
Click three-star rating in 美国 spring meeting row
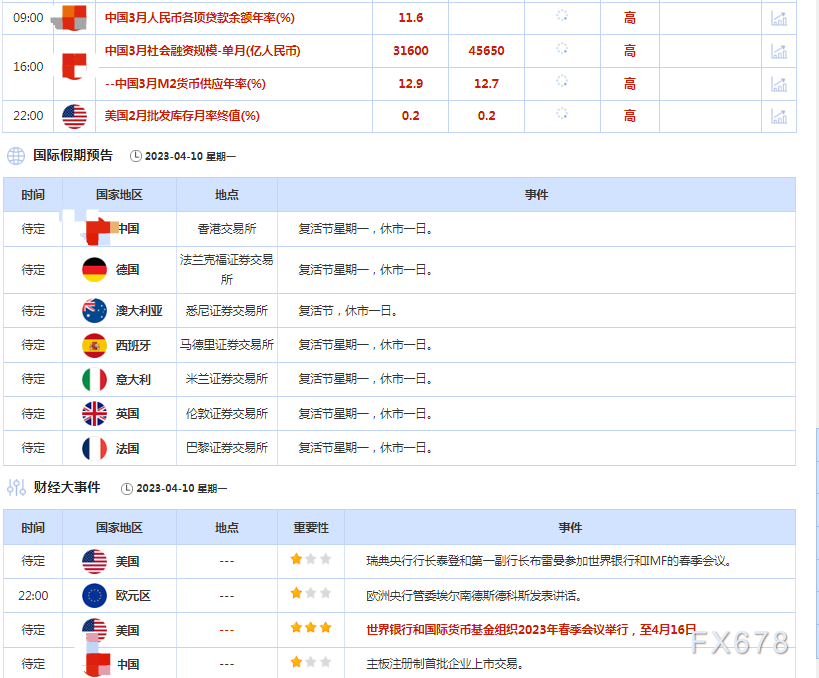(x=310, y=629)
